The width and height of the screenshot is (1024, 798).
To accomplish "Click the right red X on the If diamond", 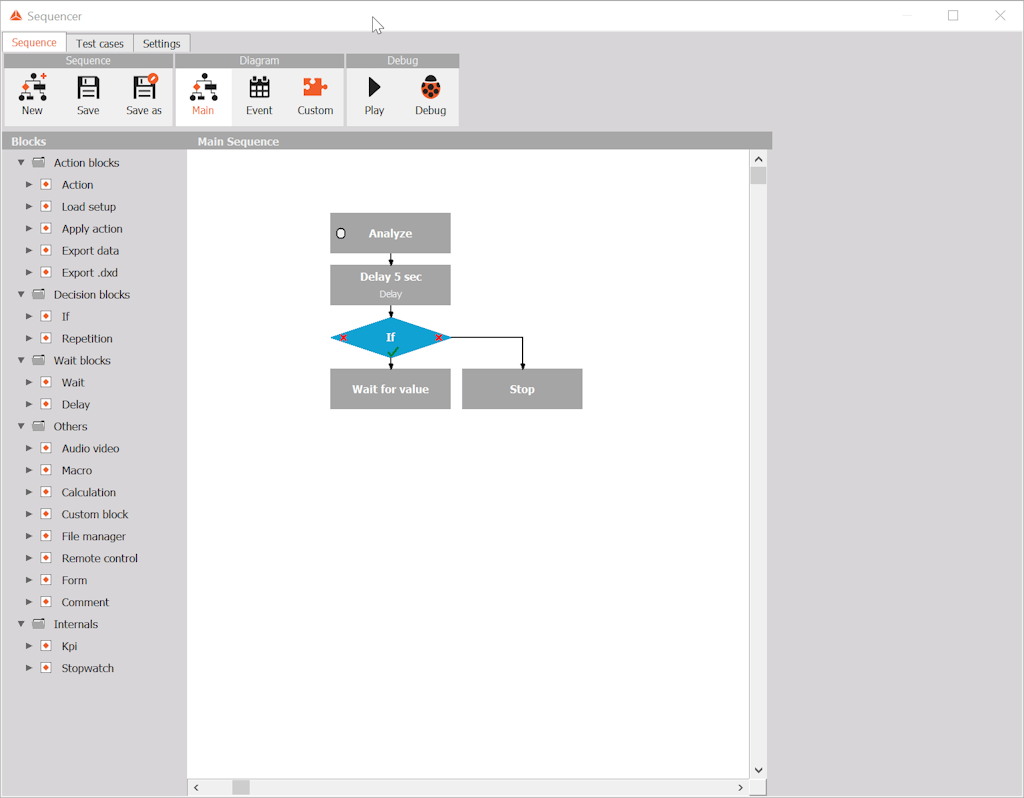I will click(438, 338).
